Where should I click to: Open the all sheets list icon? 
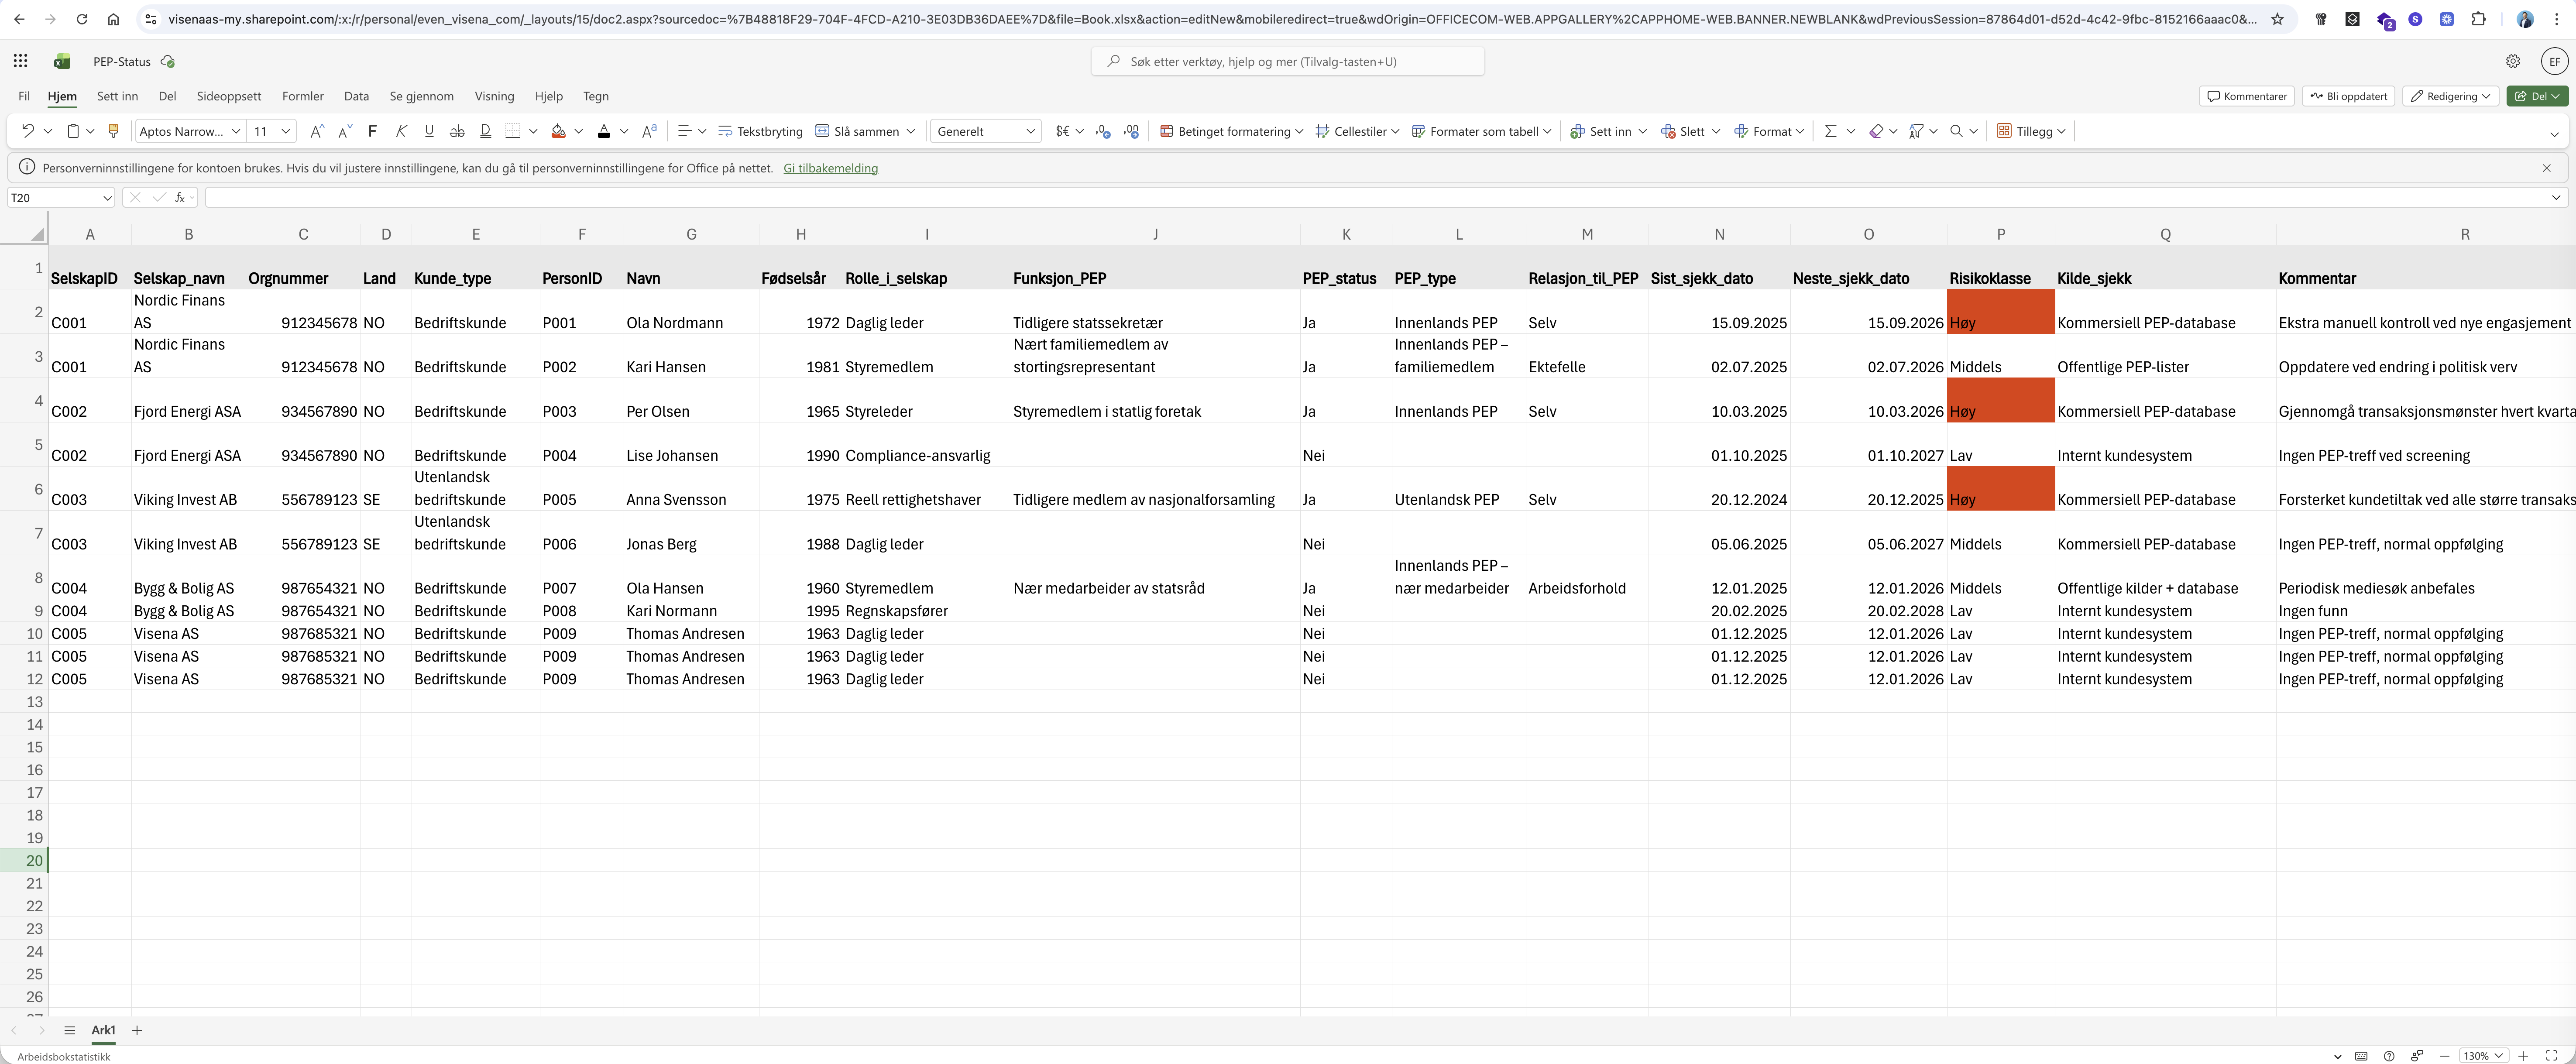(69, 1030)
